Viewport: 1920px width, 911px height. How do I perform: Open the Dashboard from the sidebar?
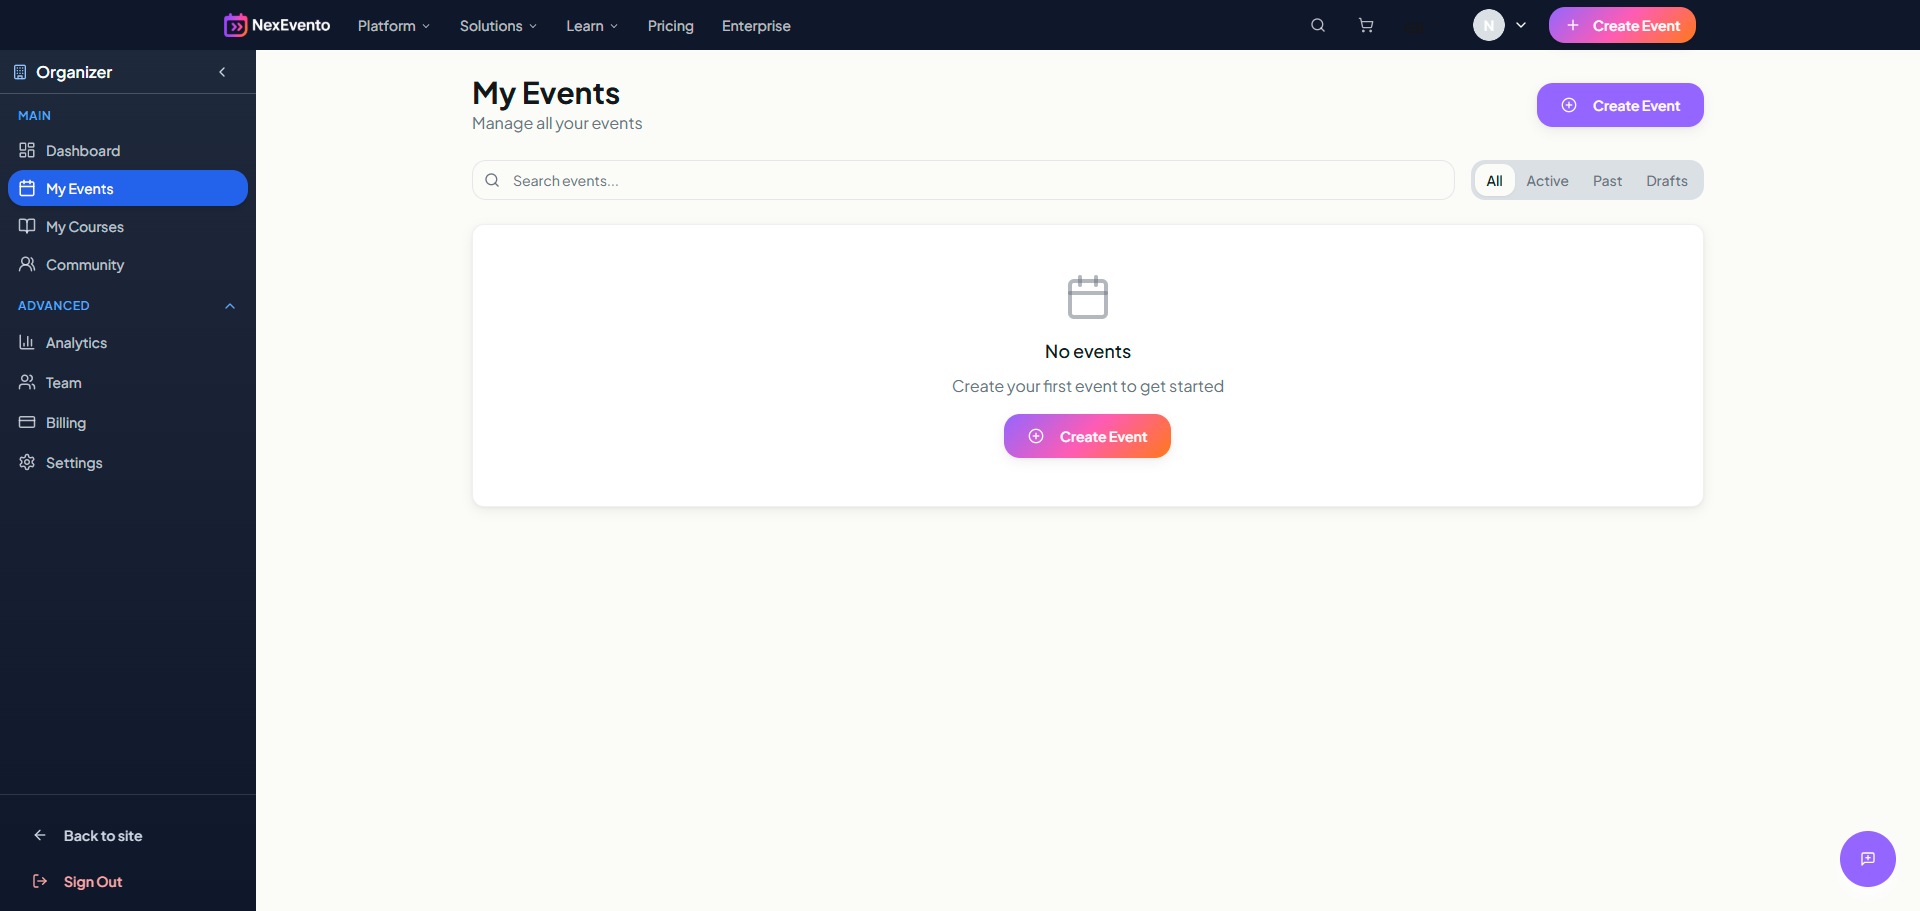click(x=82, y=150)
